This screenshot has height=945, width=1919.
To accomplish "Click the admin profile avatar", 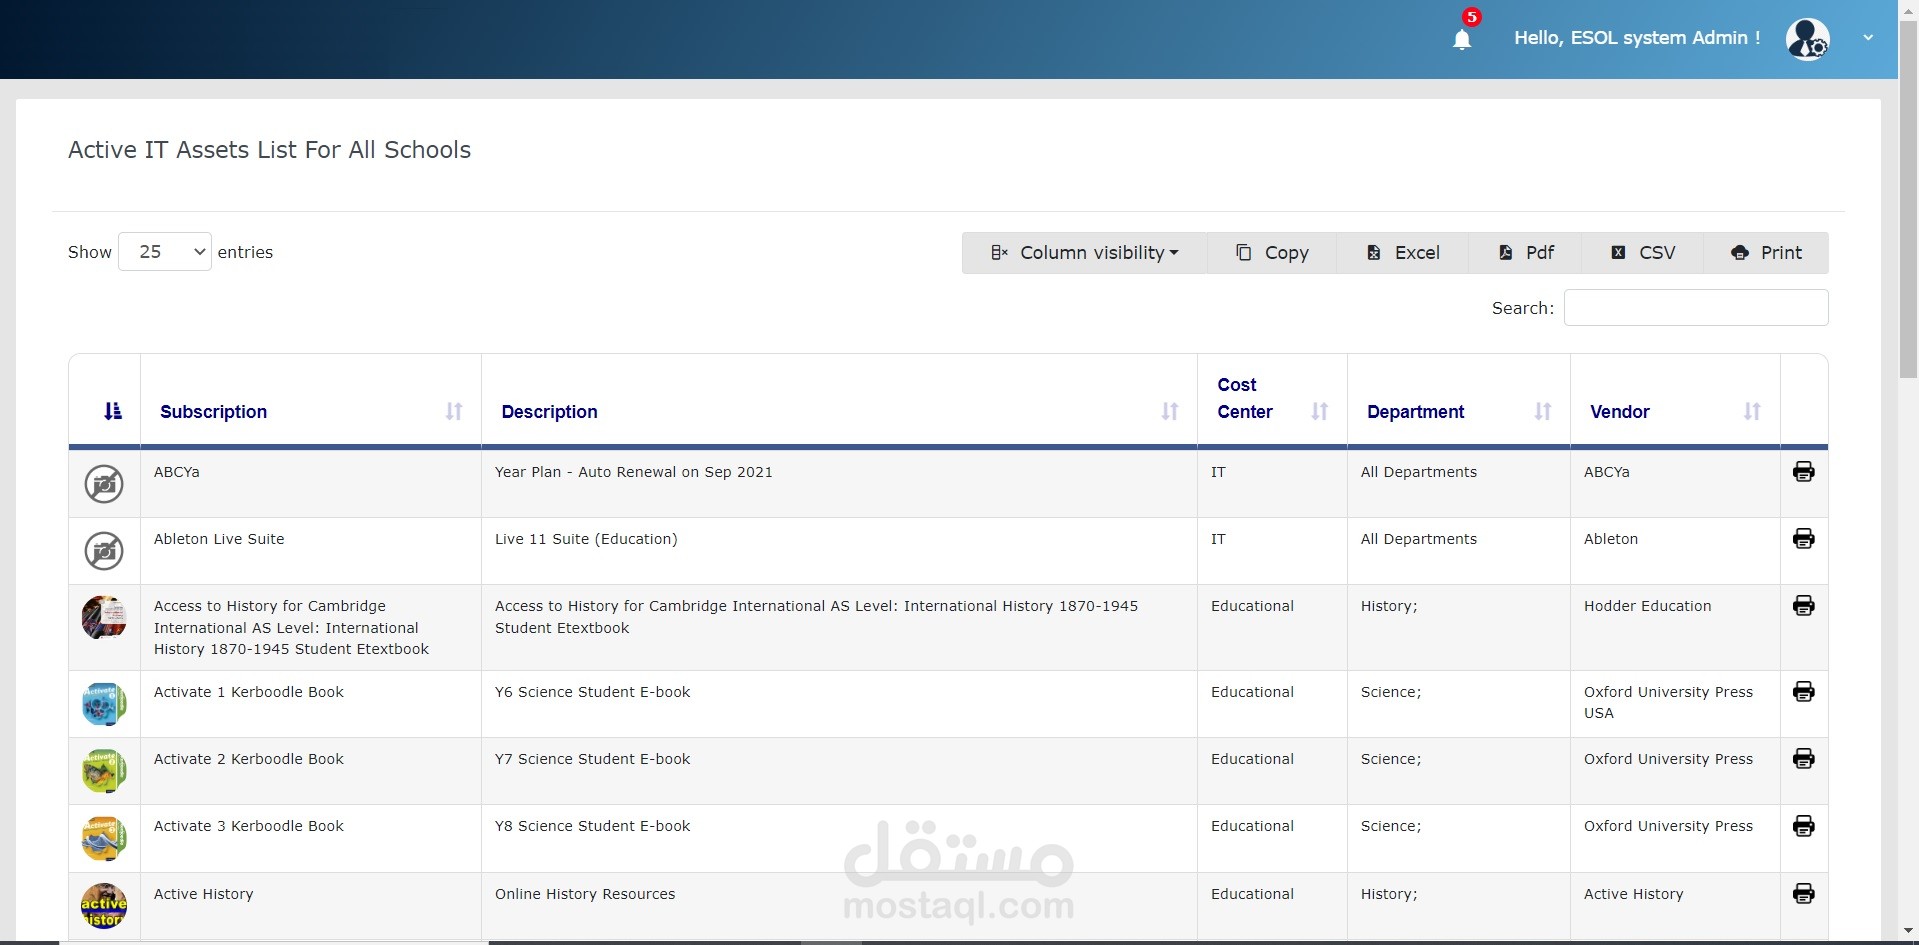I will (1808, 40).
